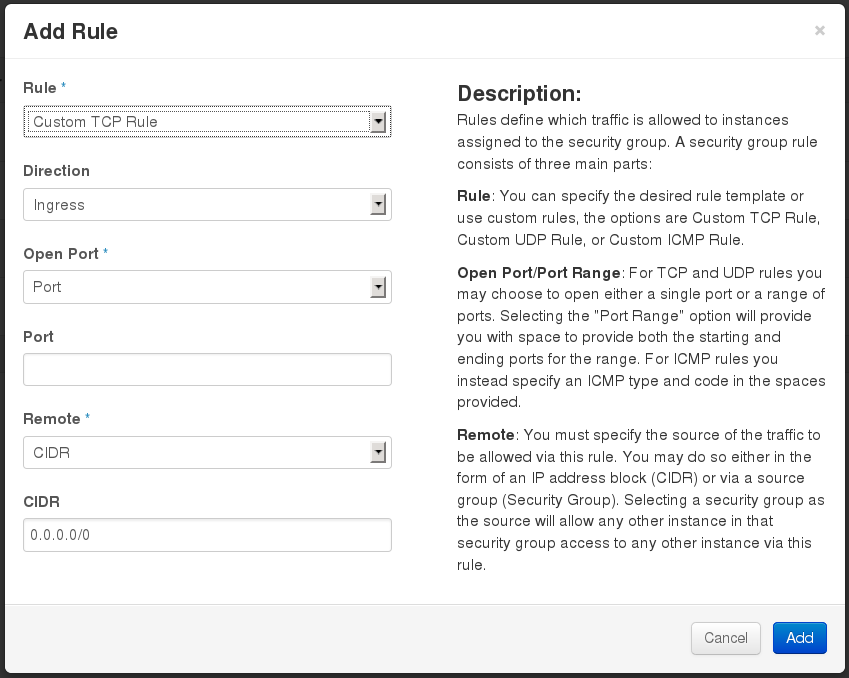This screenshot has width=849, height=678.
Task: Click the arrow icon on the Direction select
Action: pyautogui.click(x=378, y=205)
